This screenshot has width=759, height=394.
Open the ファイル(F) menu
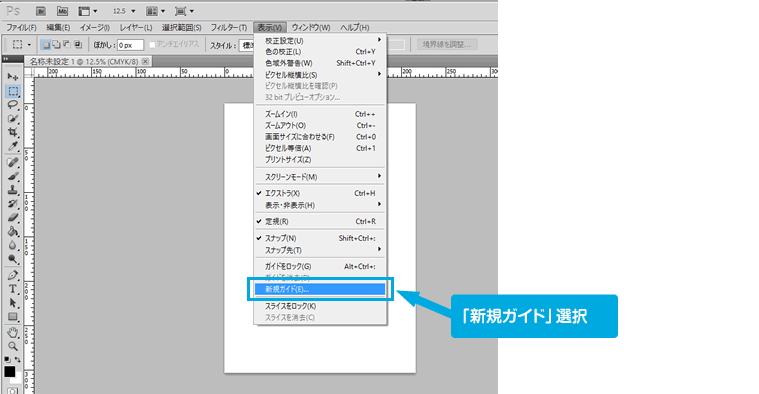point(21,28)
